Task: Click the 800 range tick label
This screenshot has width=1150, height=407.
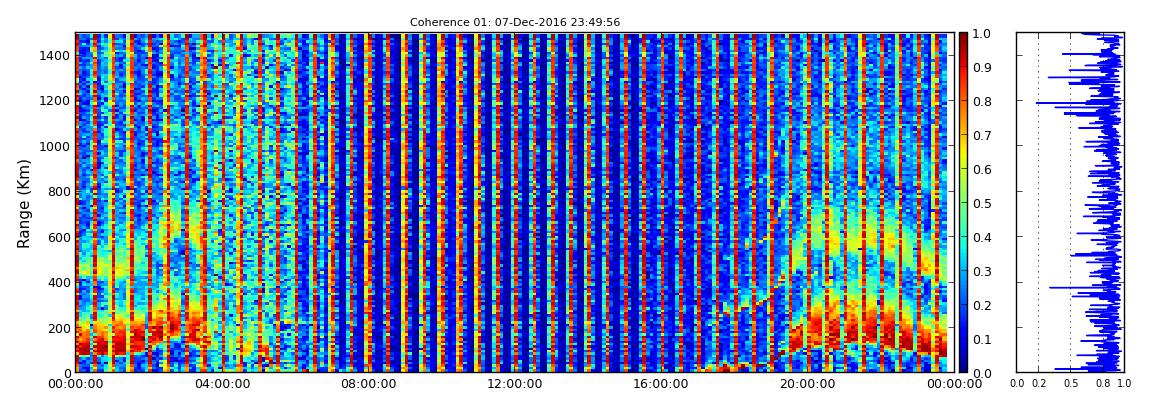Action: 59,192
